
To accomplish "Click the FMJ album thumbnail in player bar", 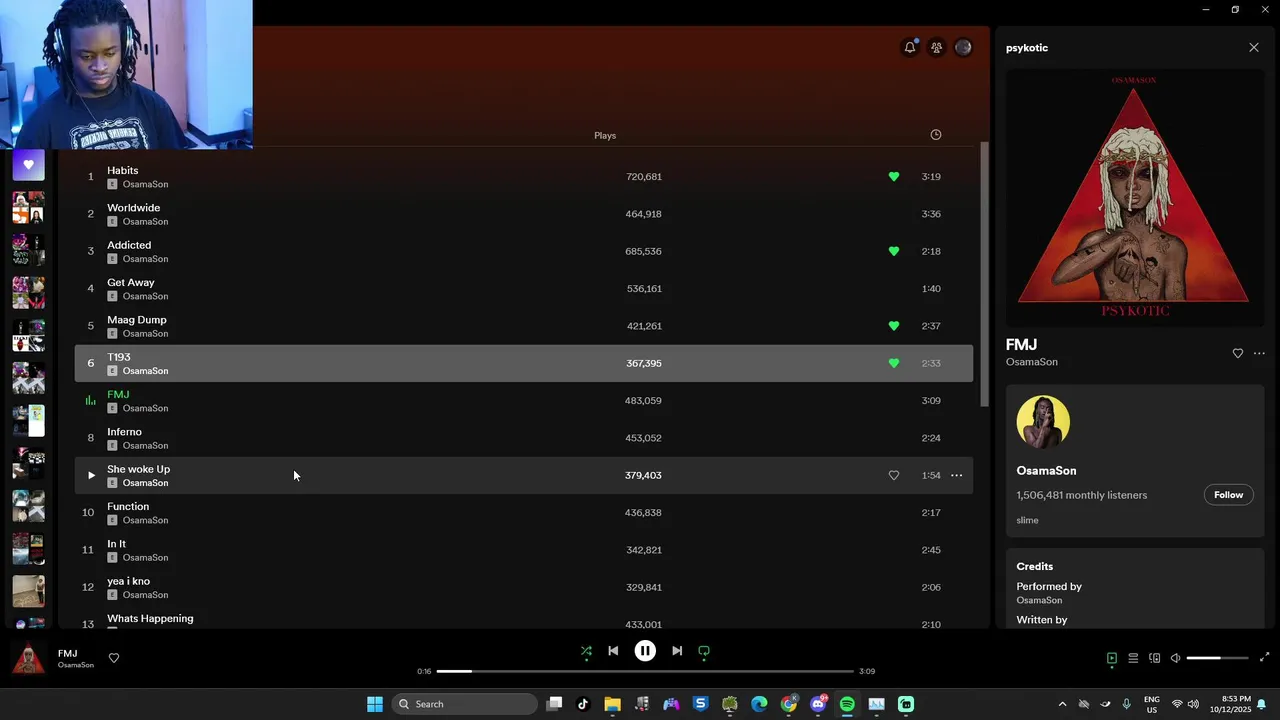I will (x=28, y=658).
